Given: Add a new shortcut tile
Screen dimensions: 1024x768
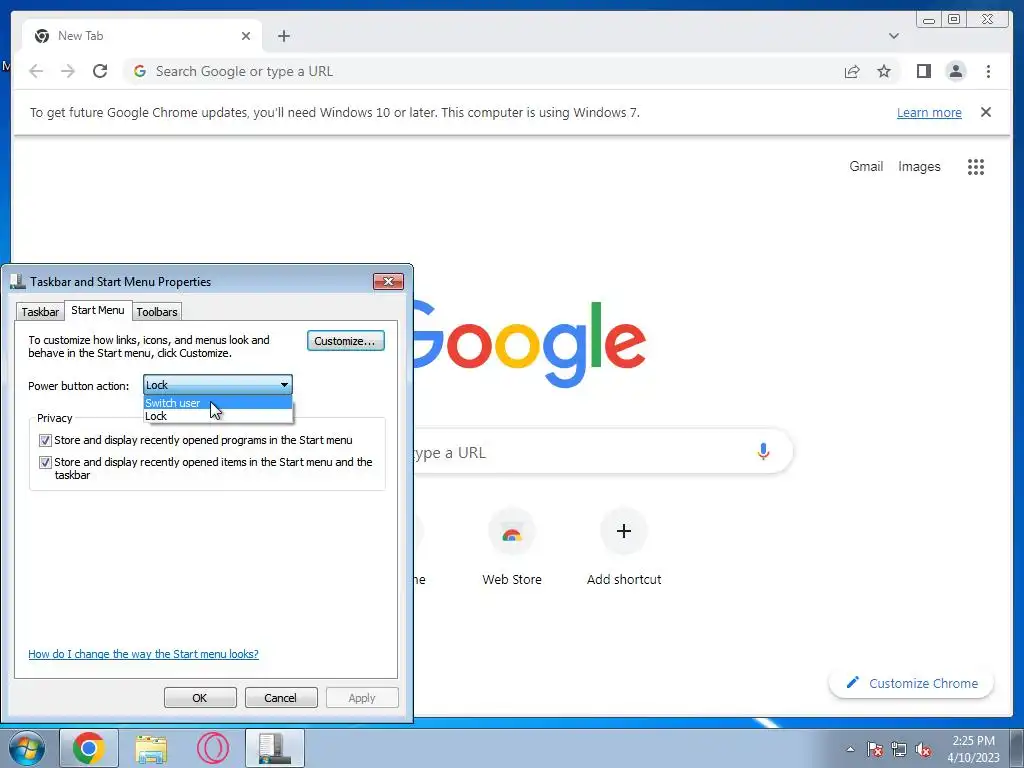Looking at the screenshot, I should (x=624, y=547).
